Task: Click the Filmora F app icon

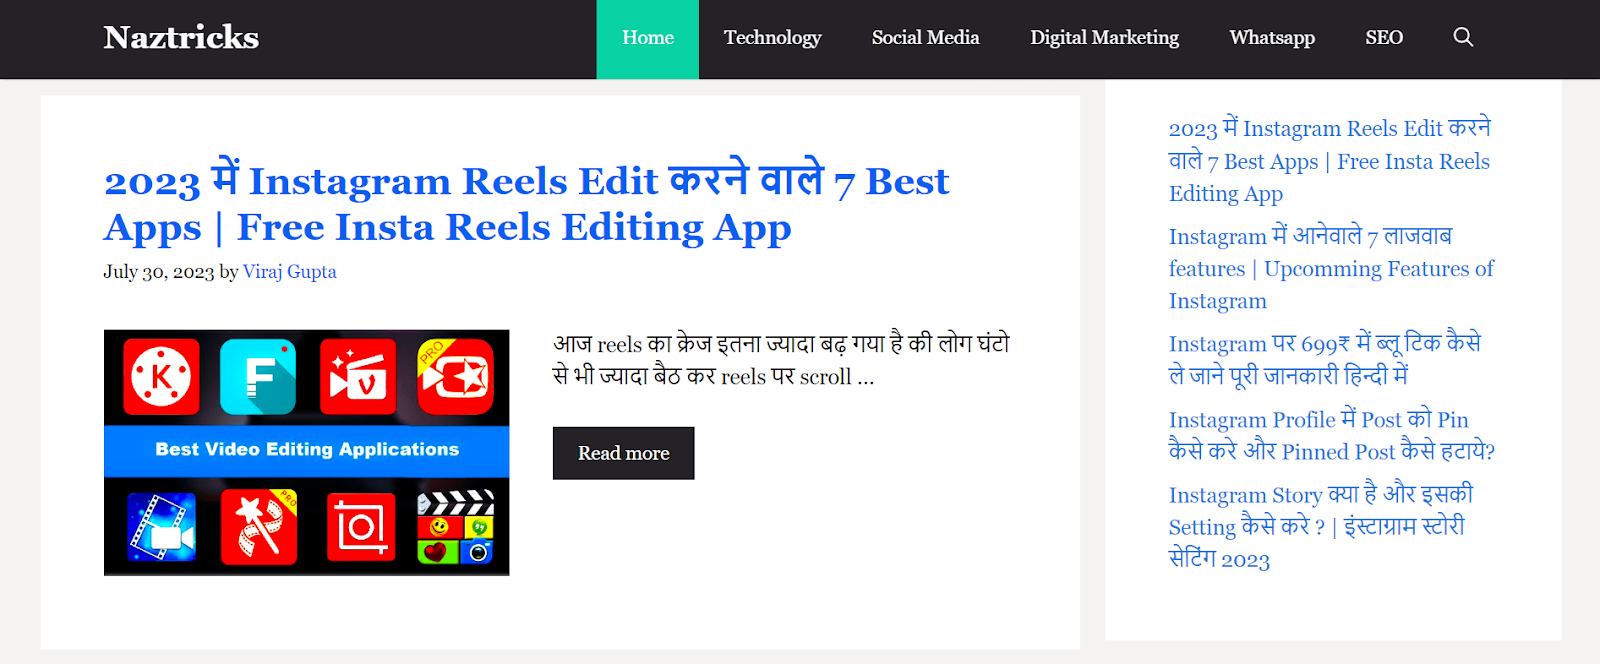Action: click(x=258, y=377)
